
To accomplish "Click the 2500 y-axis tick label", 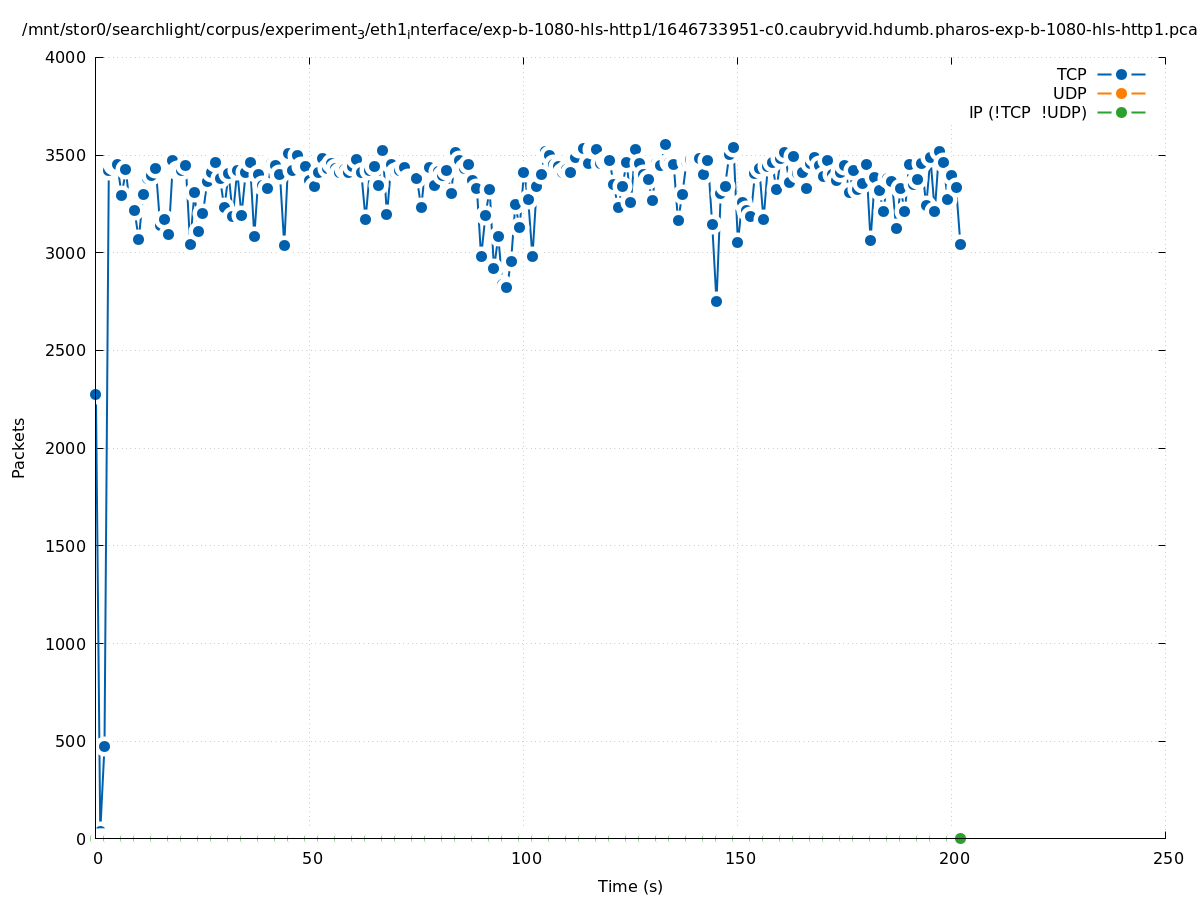I will point(65,350).
